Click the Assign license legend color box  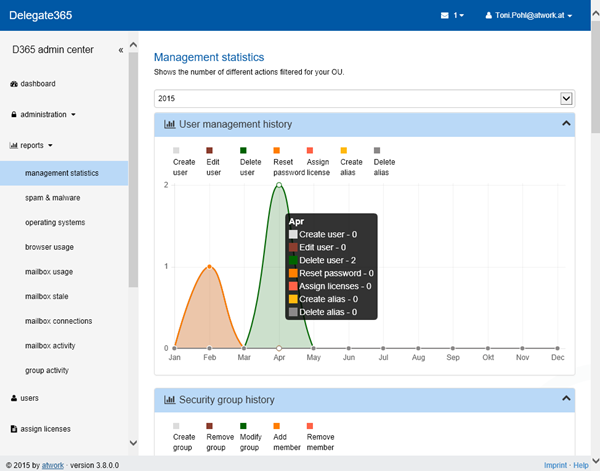(311, 150)
